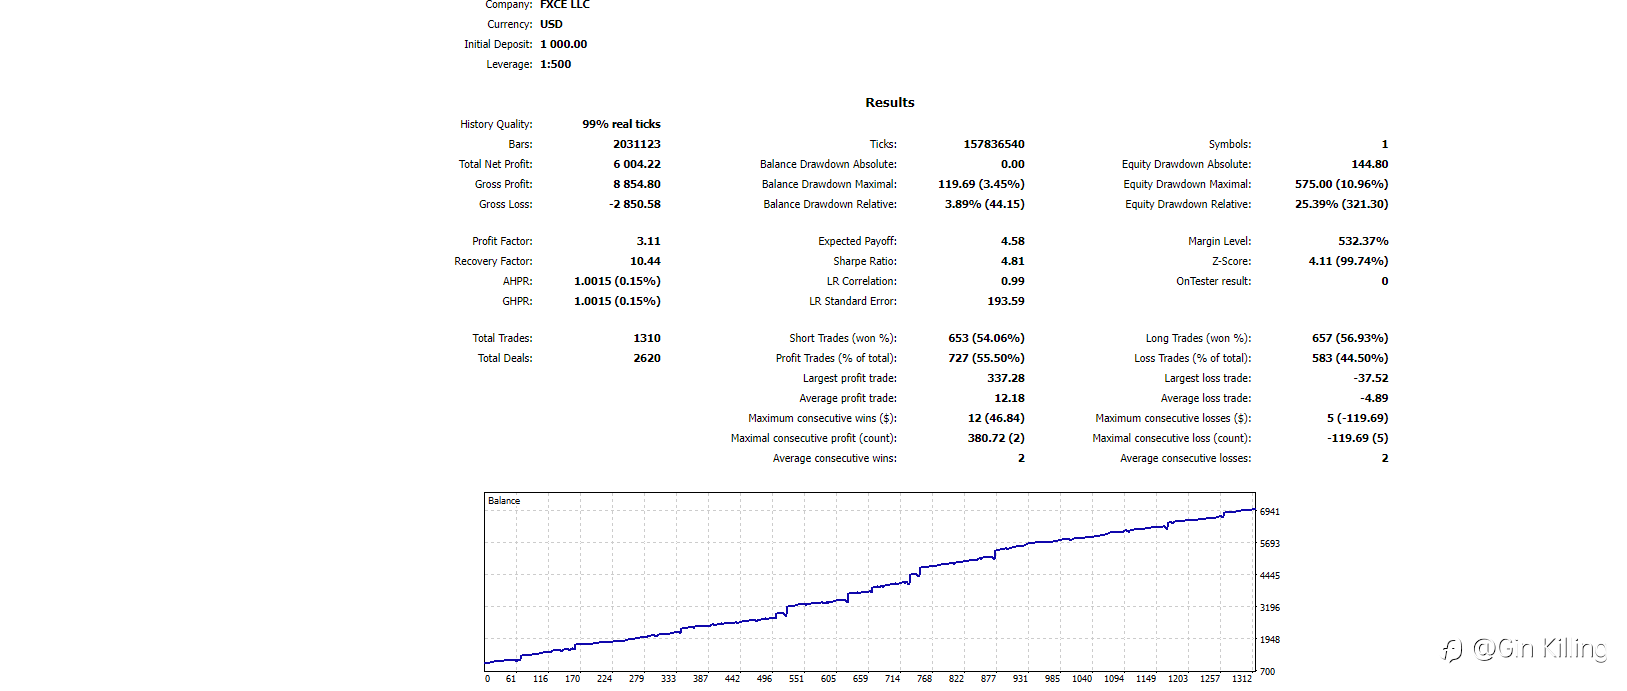Click the Profit Factor value 3.11

[x=649, y=241]
